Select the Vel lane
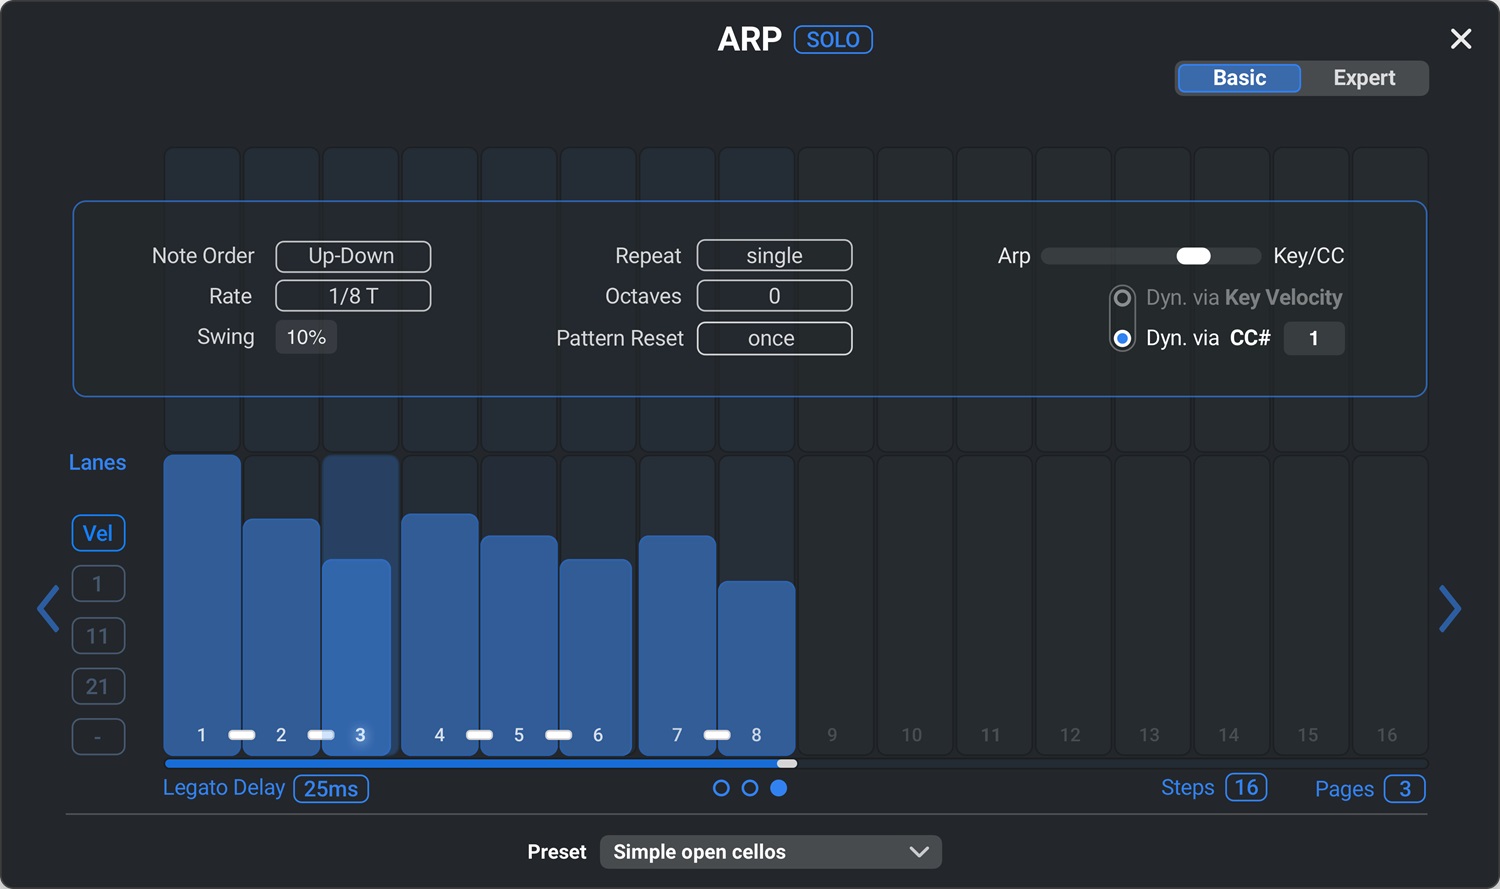This screenshot has width=1500, height=889. point(98,533)
